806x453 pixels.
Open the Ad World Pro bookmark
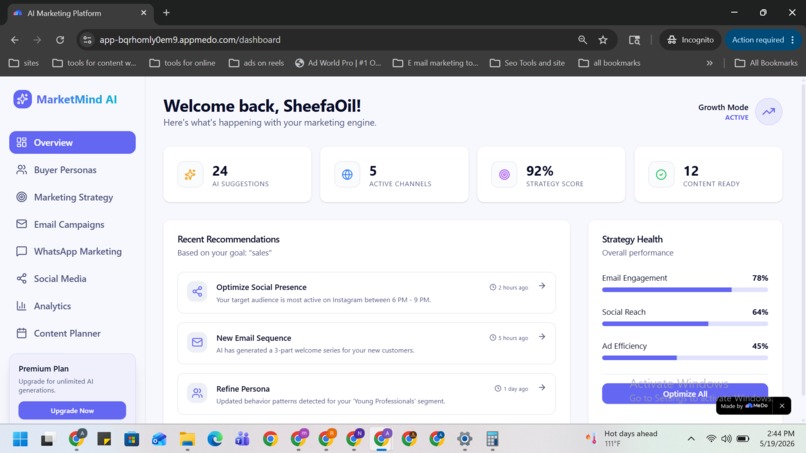pyautogui.click(x=338, y=63)
